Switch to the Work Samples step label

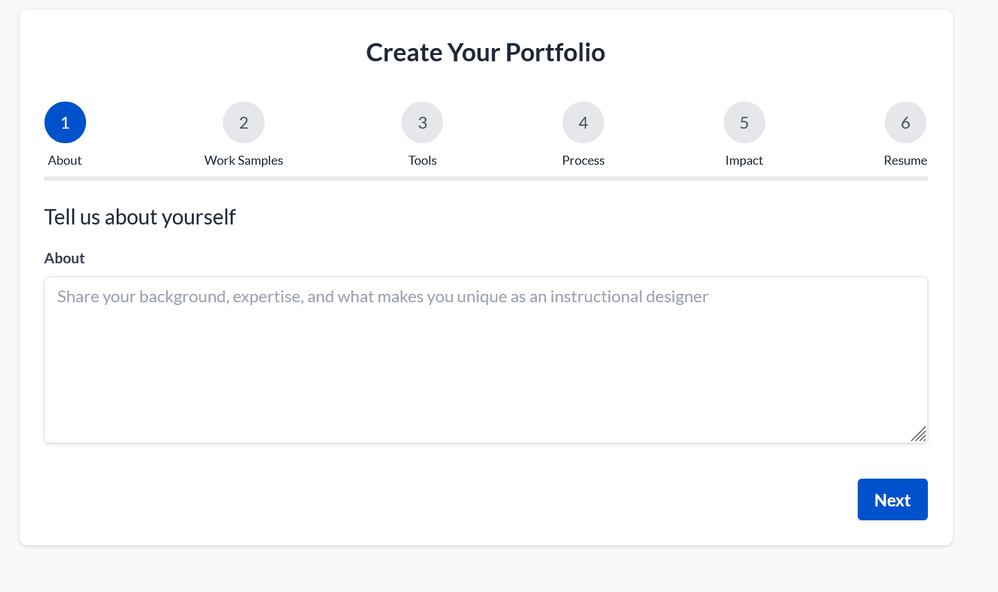coord(243,160)
